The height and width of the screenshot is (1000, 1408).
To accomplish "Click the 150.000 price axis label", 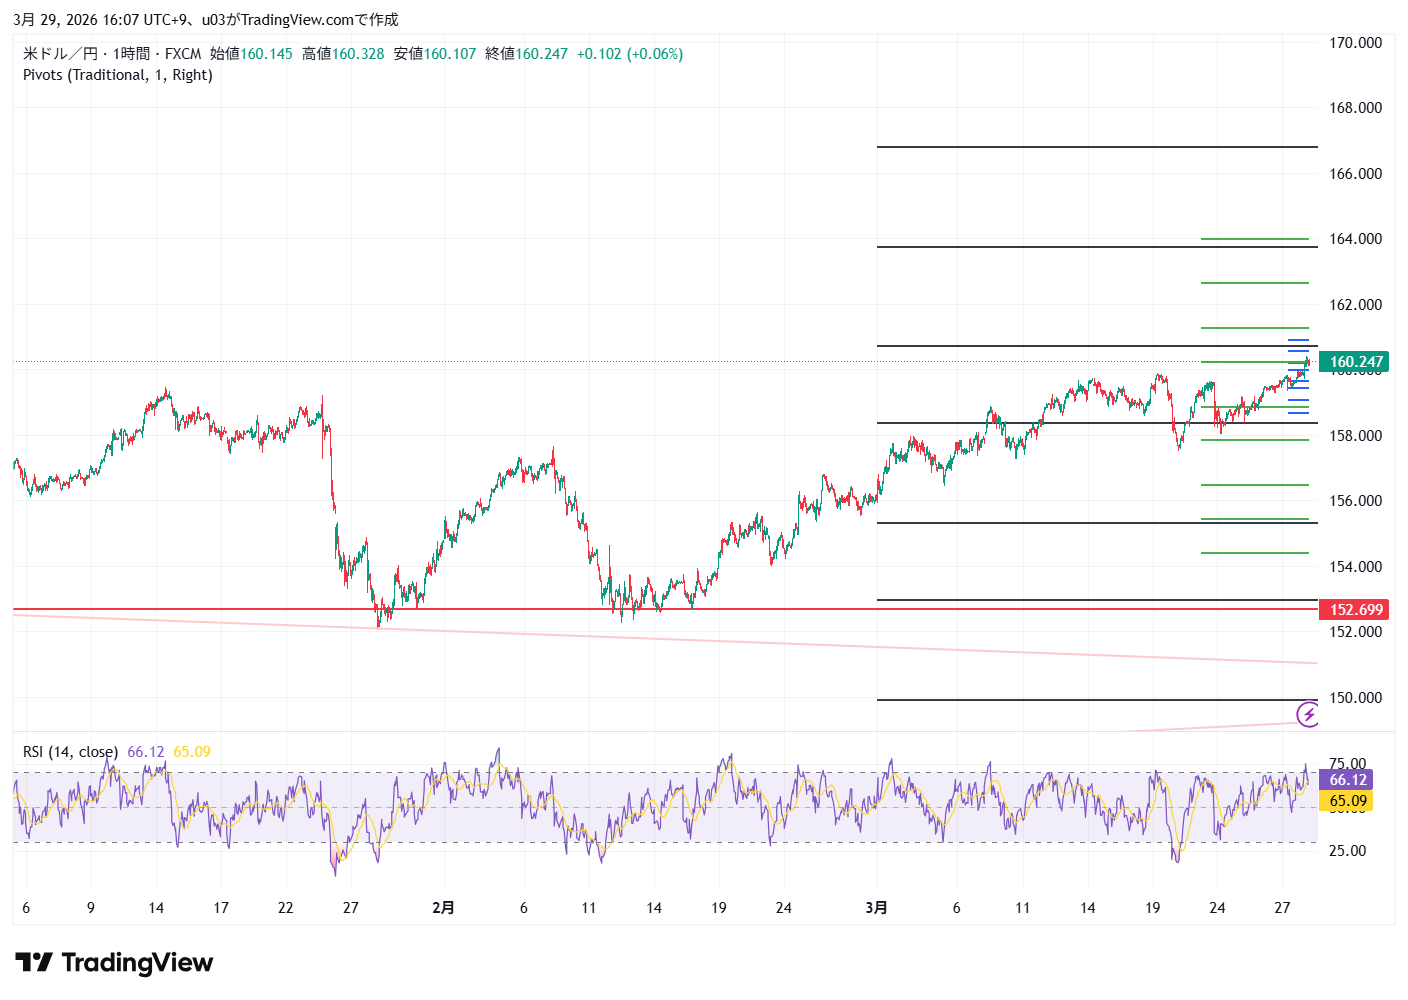I will click(1355, 698).
